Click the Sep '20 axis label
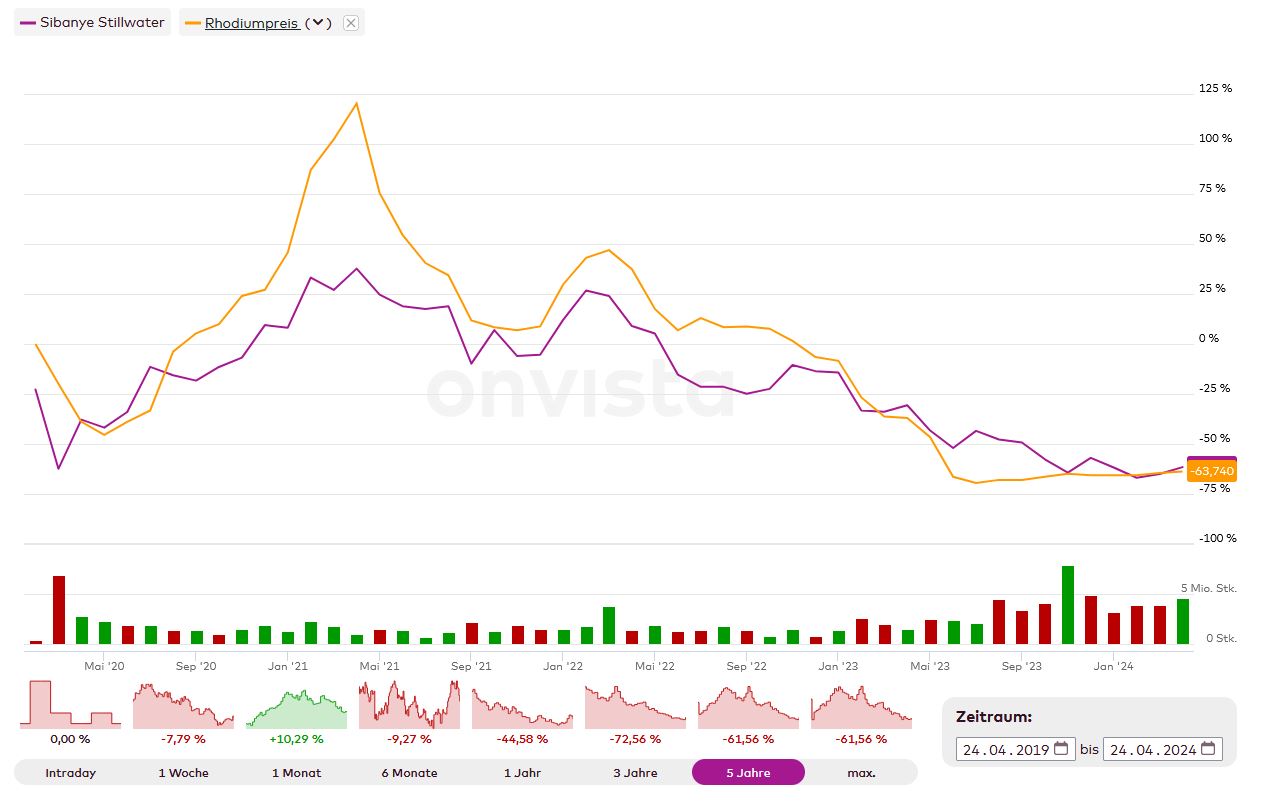This screenshot has width=1262, height=805. point(196,665)
